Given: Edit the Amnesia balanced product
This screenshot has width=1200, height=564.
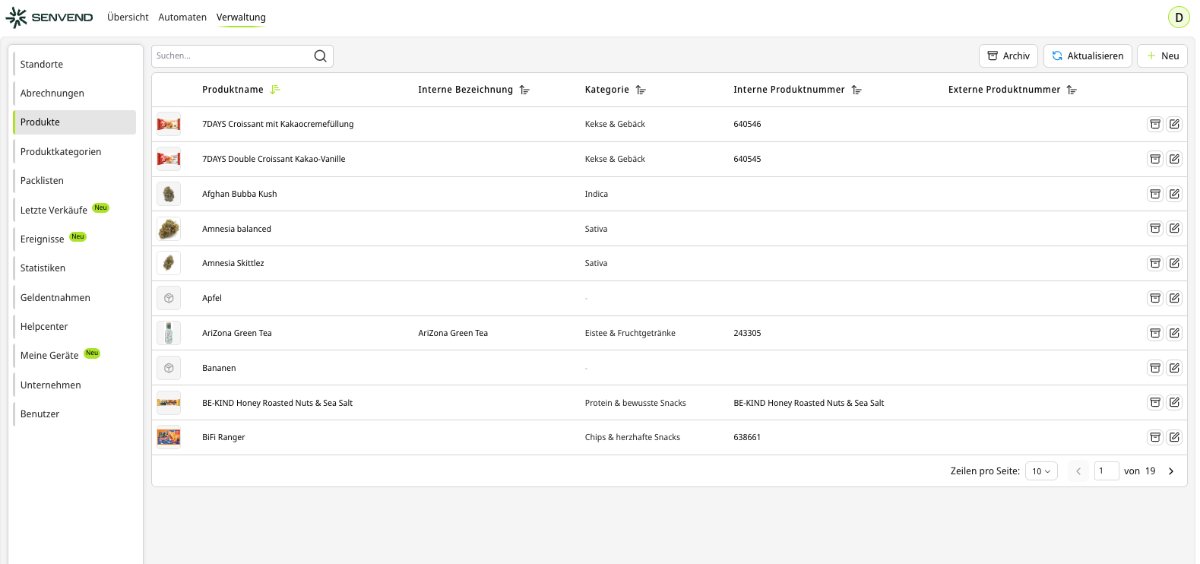Looking at the screenshot, I should click(1174, 228).
